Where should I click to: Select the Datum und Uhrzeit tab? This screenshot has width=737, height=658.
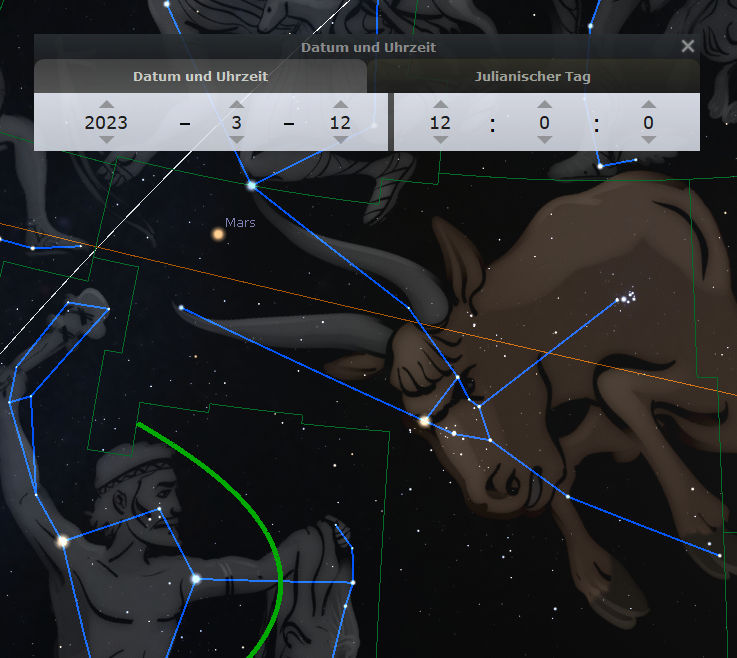pyautogui.click(x=200, y=76)
